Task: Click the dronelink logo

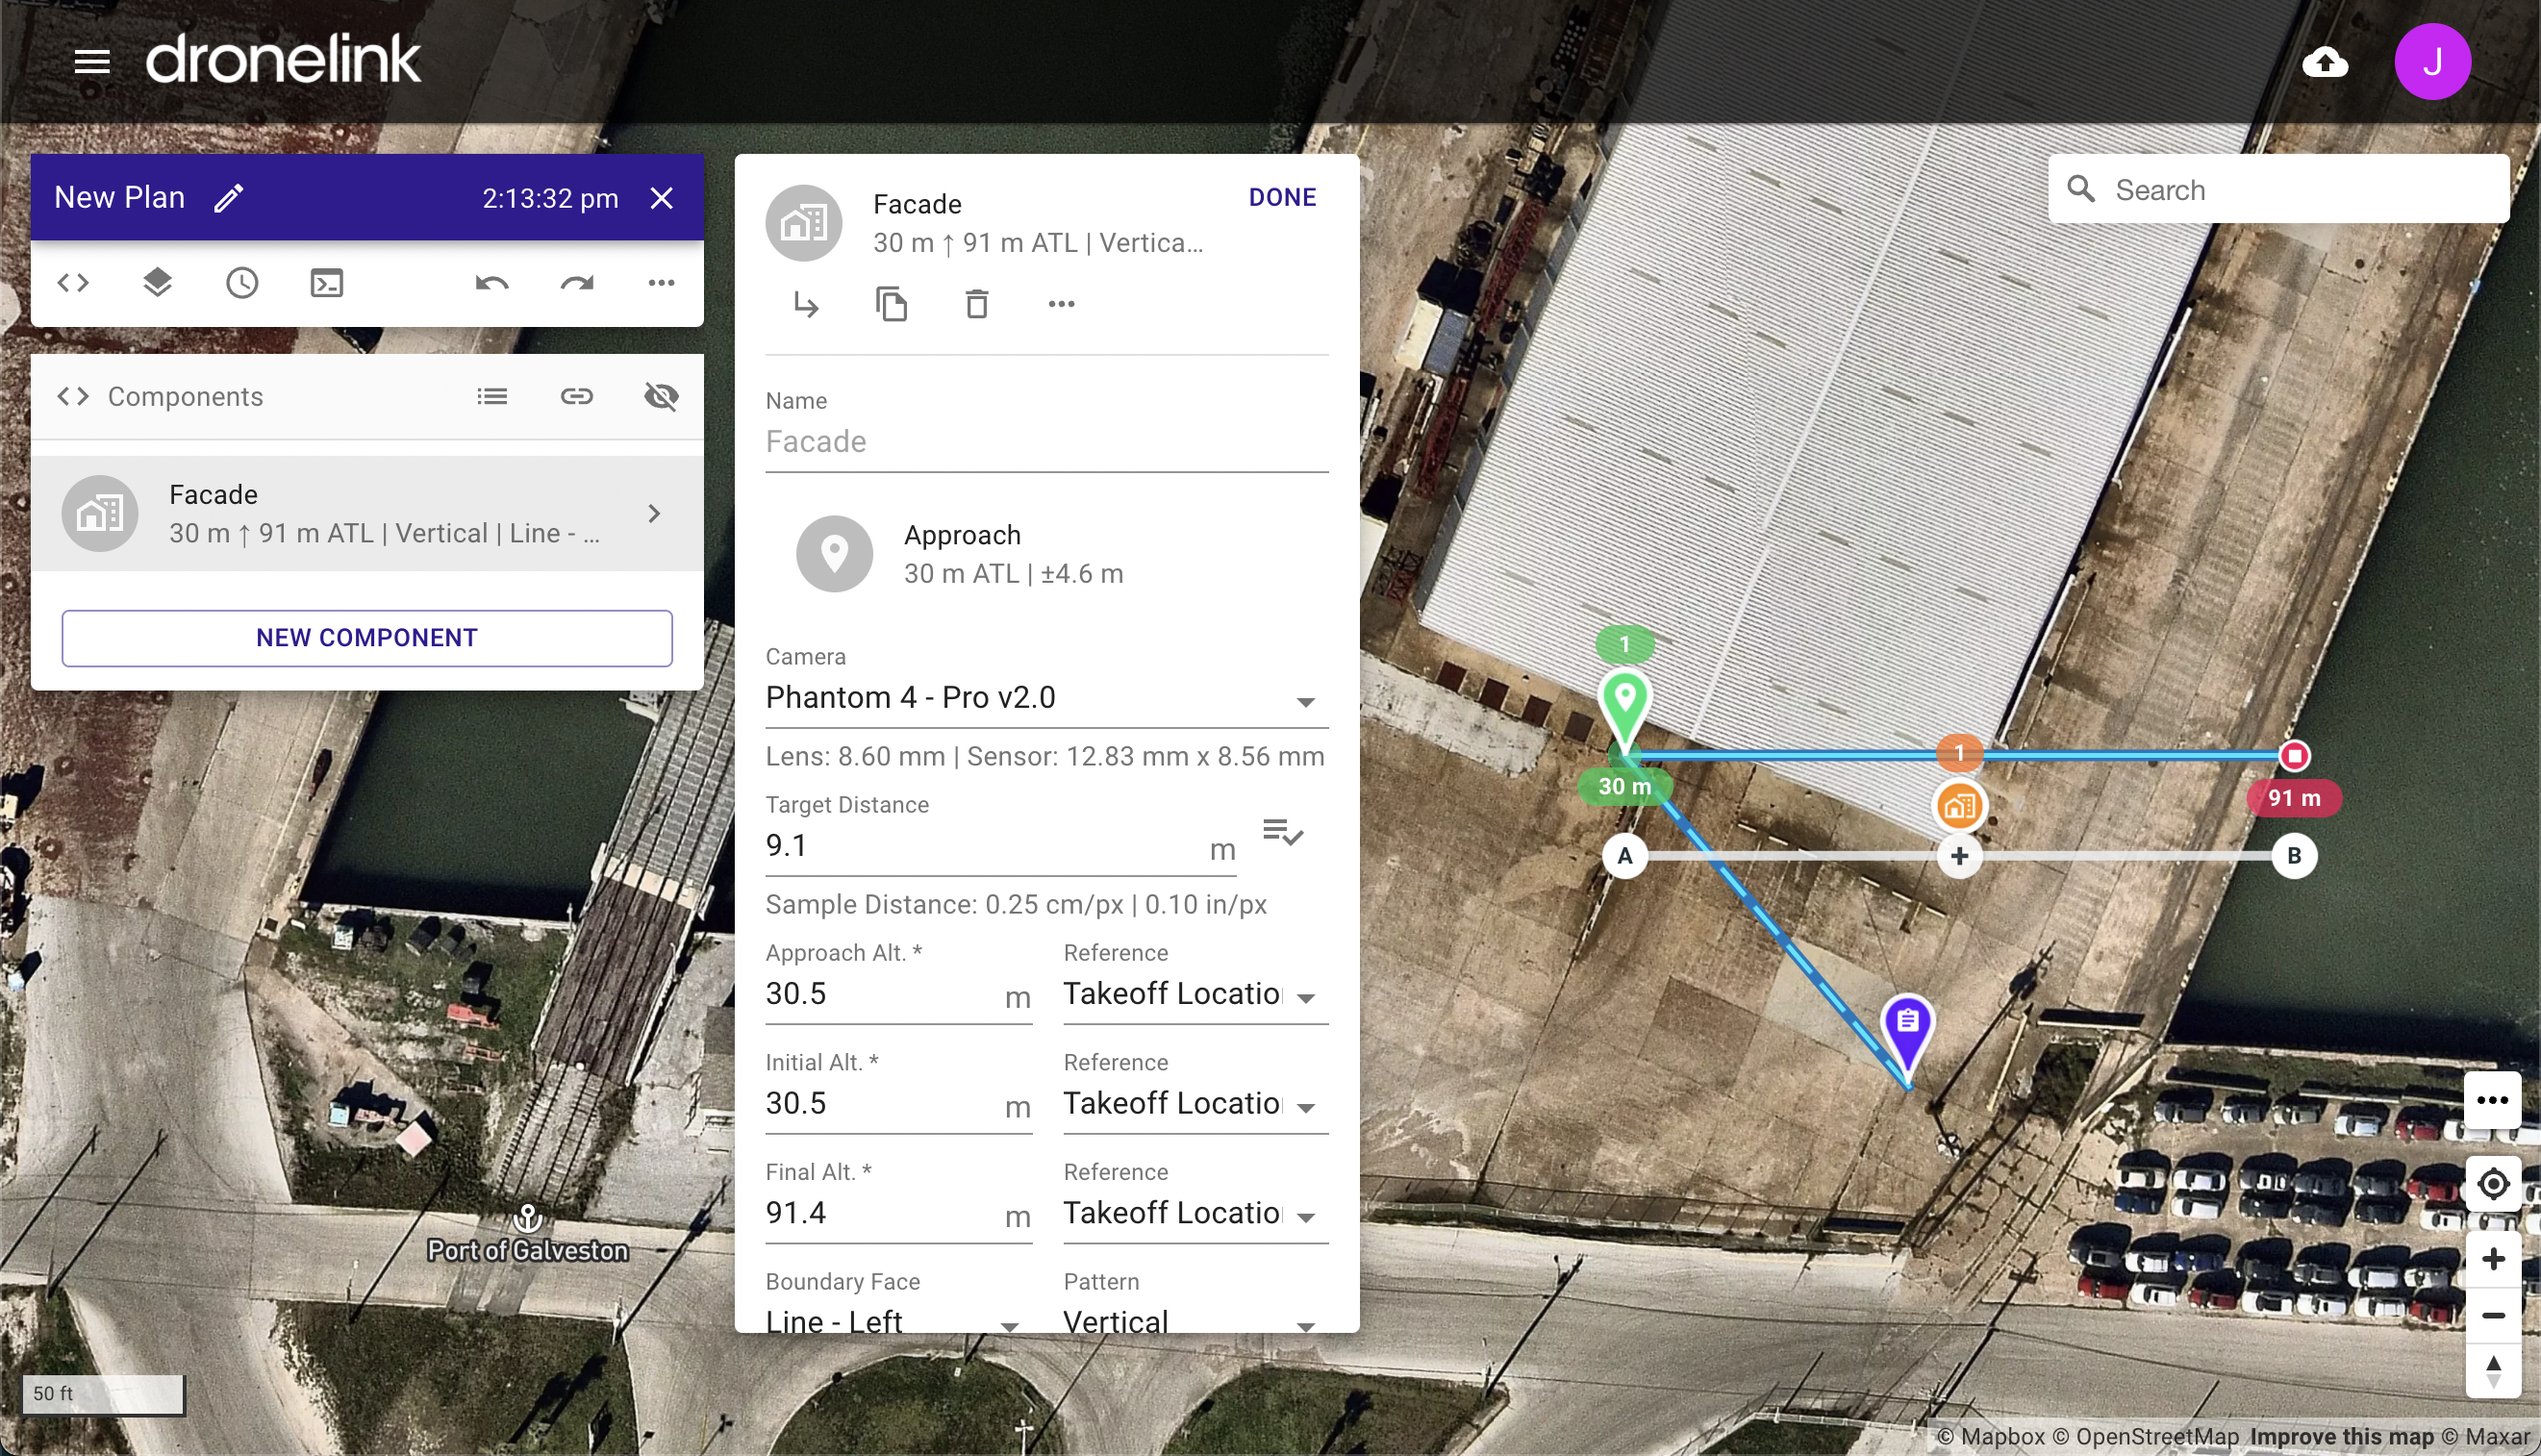Action: pos(283,59)
